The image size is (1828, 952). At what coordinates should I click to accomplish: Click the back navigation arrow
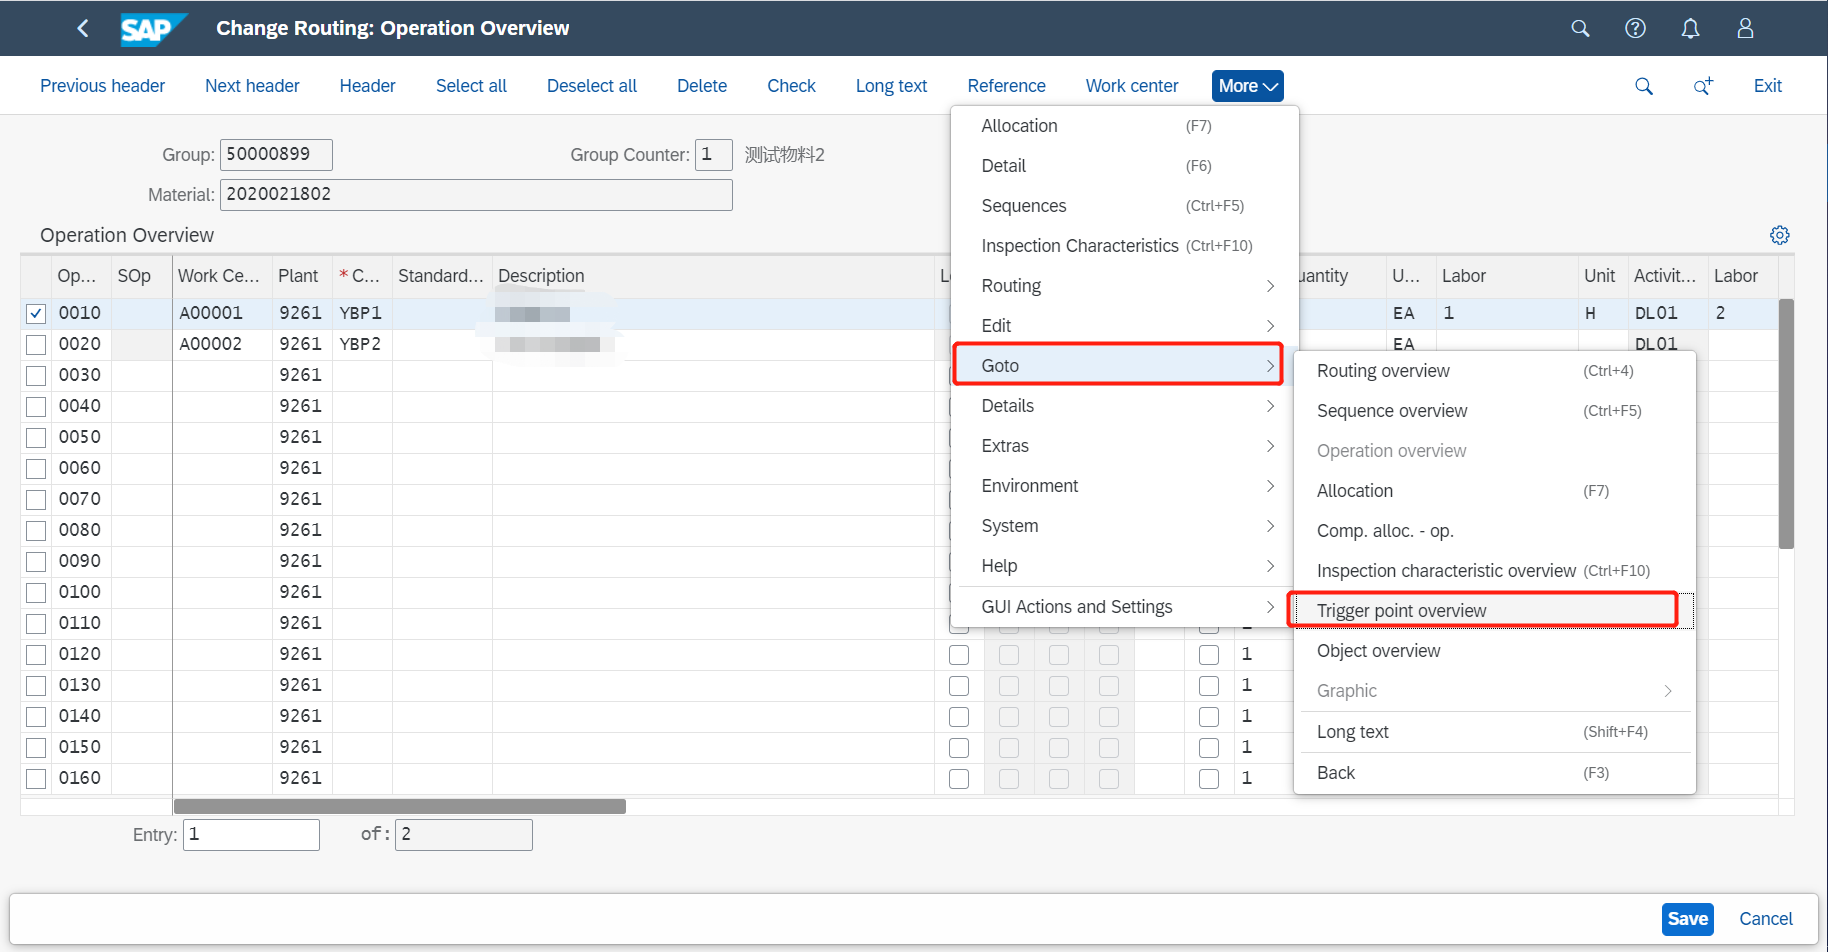(x=83, y=28)
